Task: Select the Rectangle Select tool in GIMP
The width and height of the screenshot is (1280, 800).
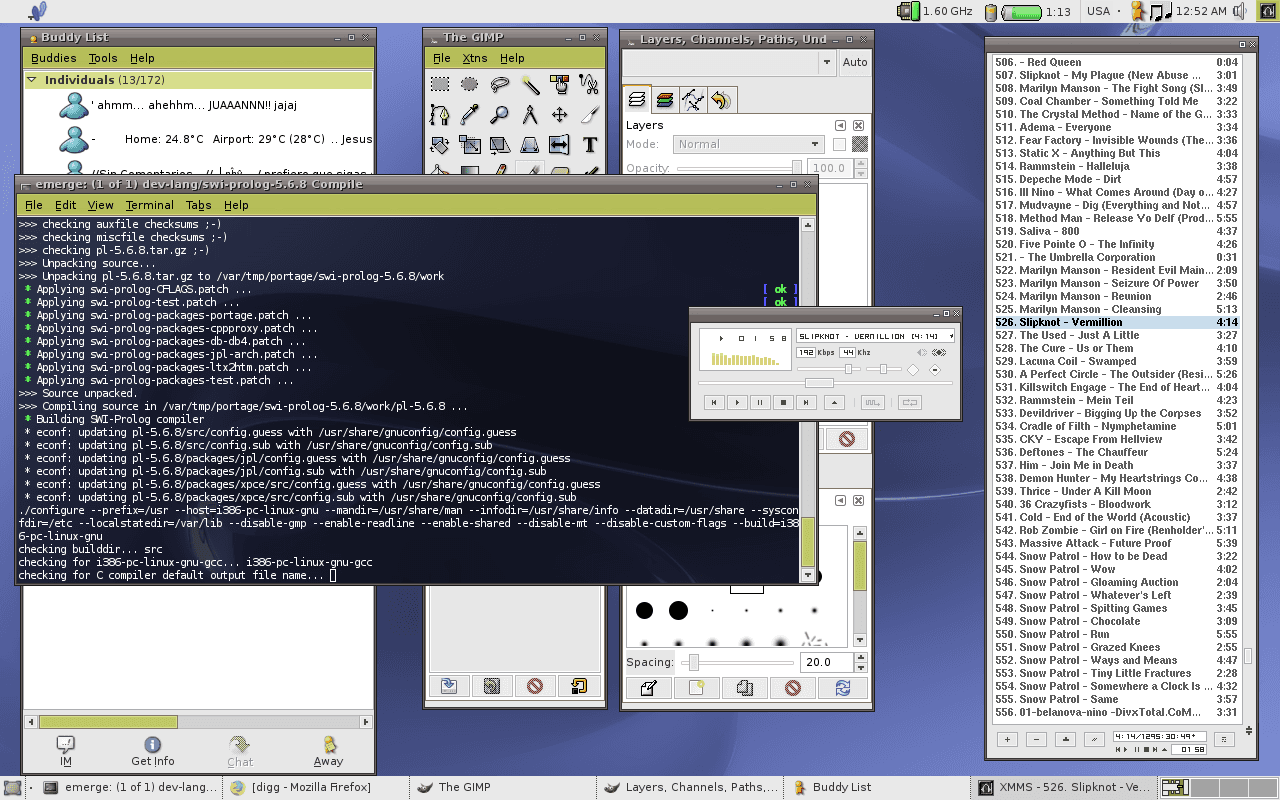Action: pyautogui.click(x=440, y=85)
